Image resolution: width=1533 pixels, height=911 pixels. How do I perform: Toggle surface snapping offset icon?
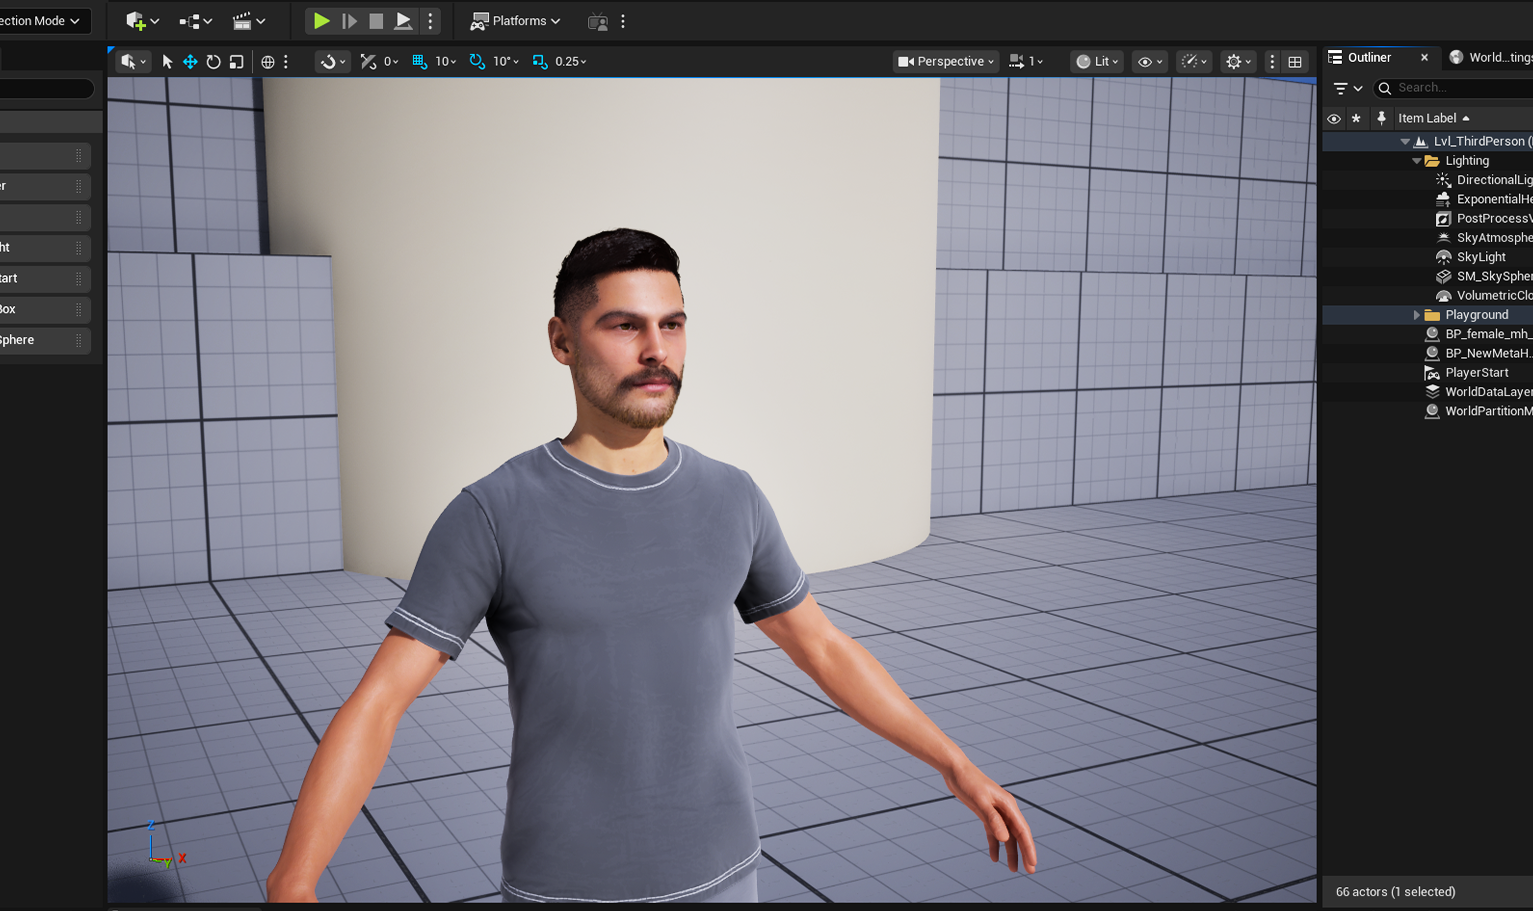(x=368, y=61)
